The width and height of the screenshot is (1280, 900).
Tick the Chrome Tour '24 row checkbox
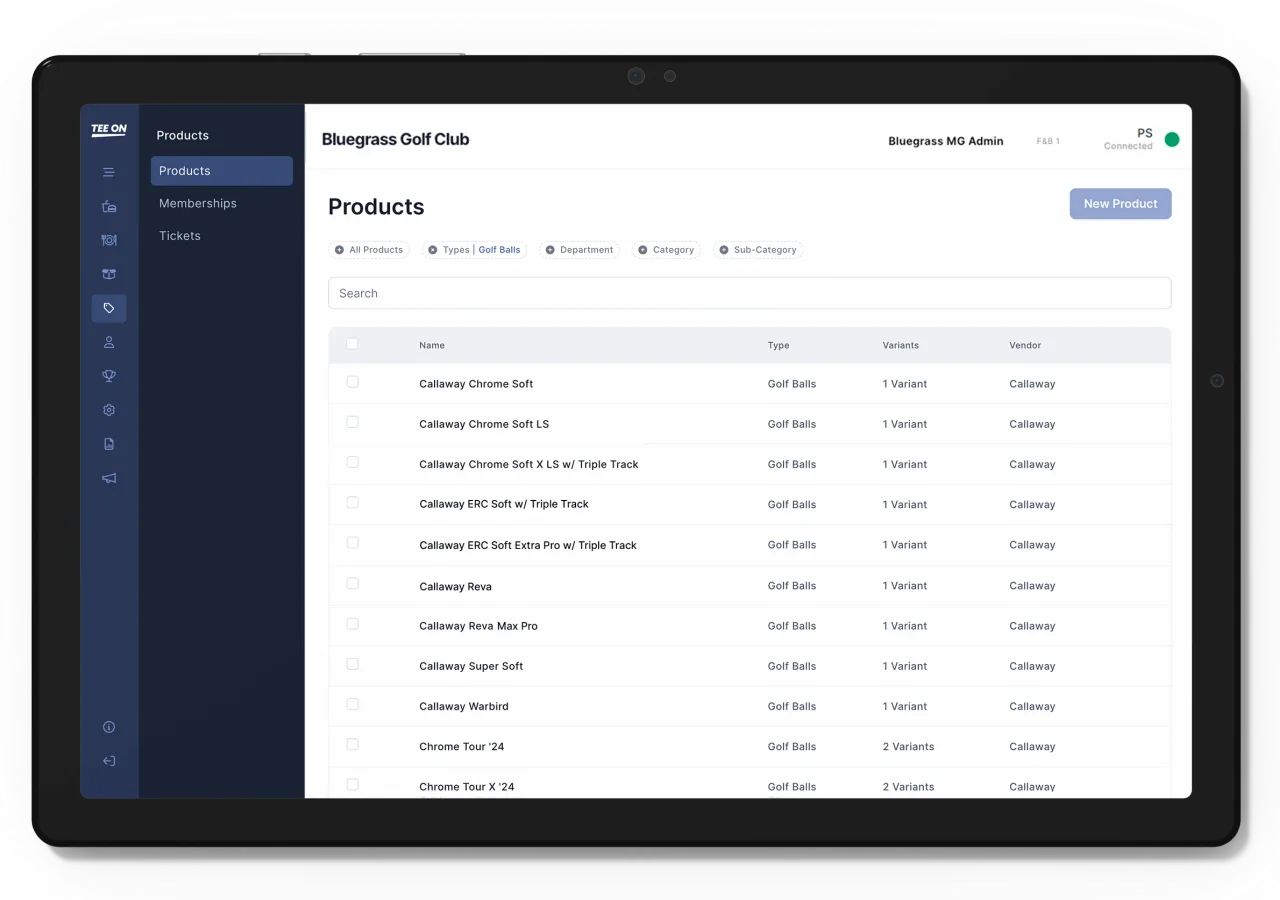click(x=352, y=744)
